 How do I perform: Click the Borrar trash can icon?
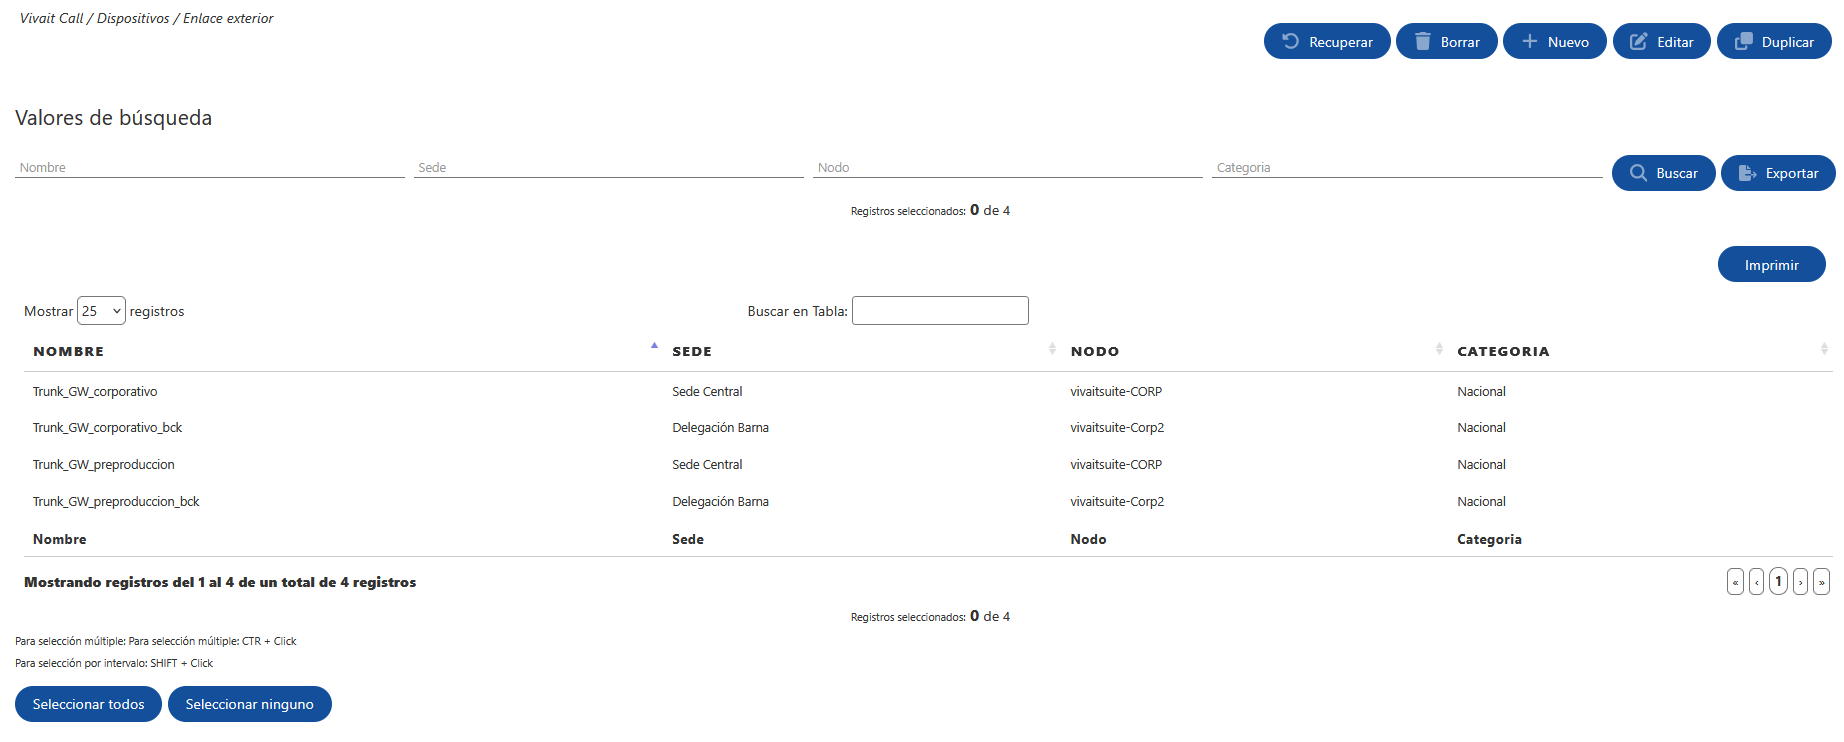[1422, 41]
